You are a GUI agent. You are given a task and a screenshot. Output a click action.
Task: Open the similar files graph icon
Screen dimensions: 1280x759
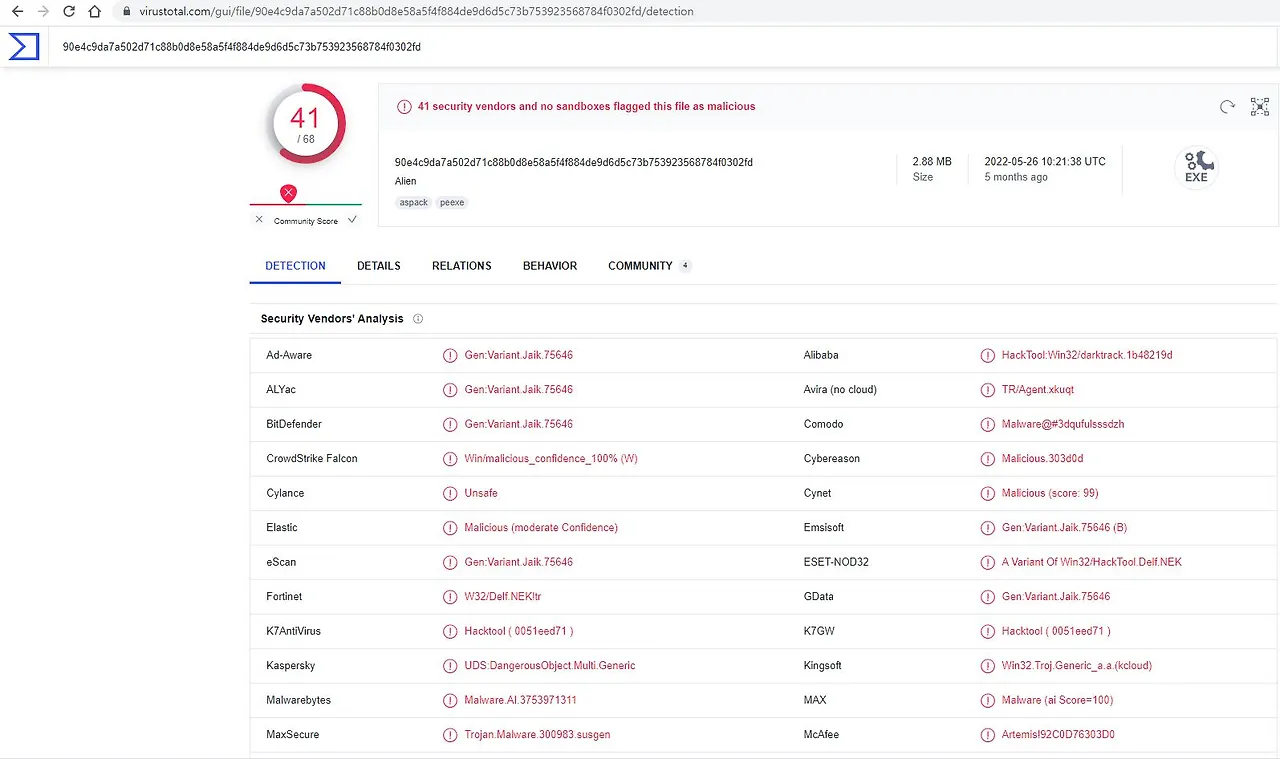tap(1260, 107)
